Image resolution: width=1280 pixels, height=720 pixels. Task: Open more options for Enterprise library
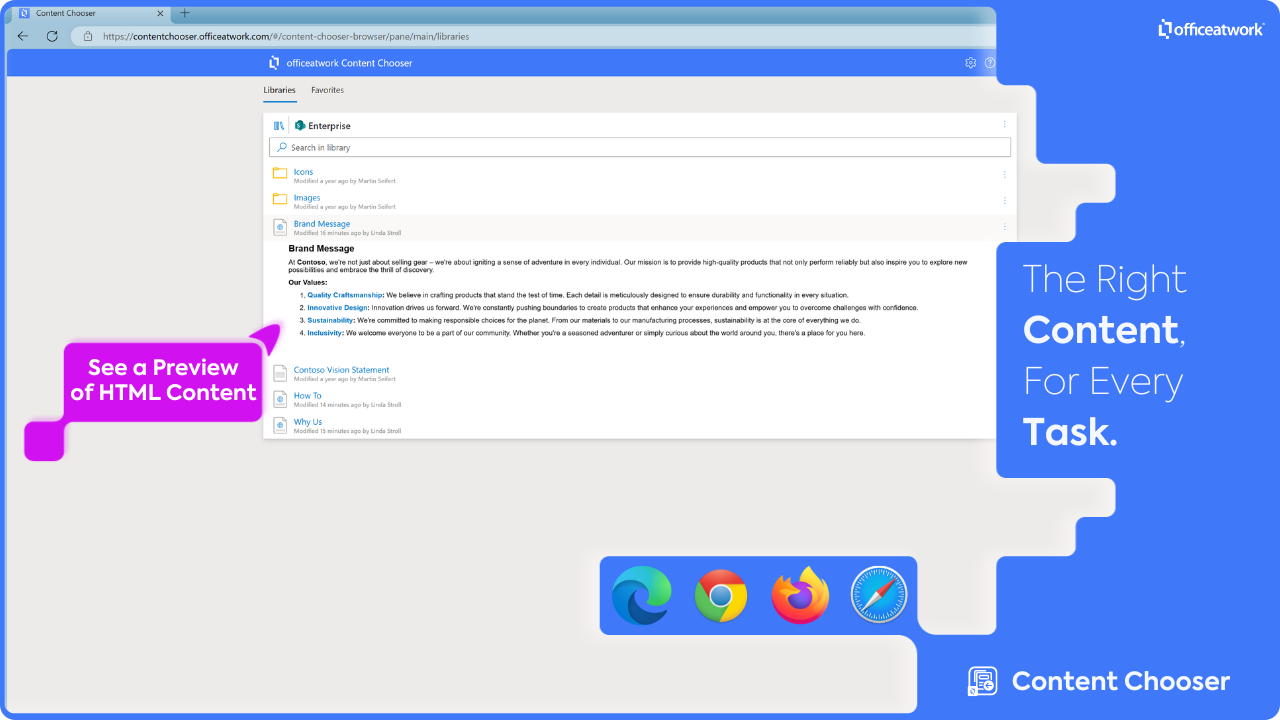(1005, 125)
